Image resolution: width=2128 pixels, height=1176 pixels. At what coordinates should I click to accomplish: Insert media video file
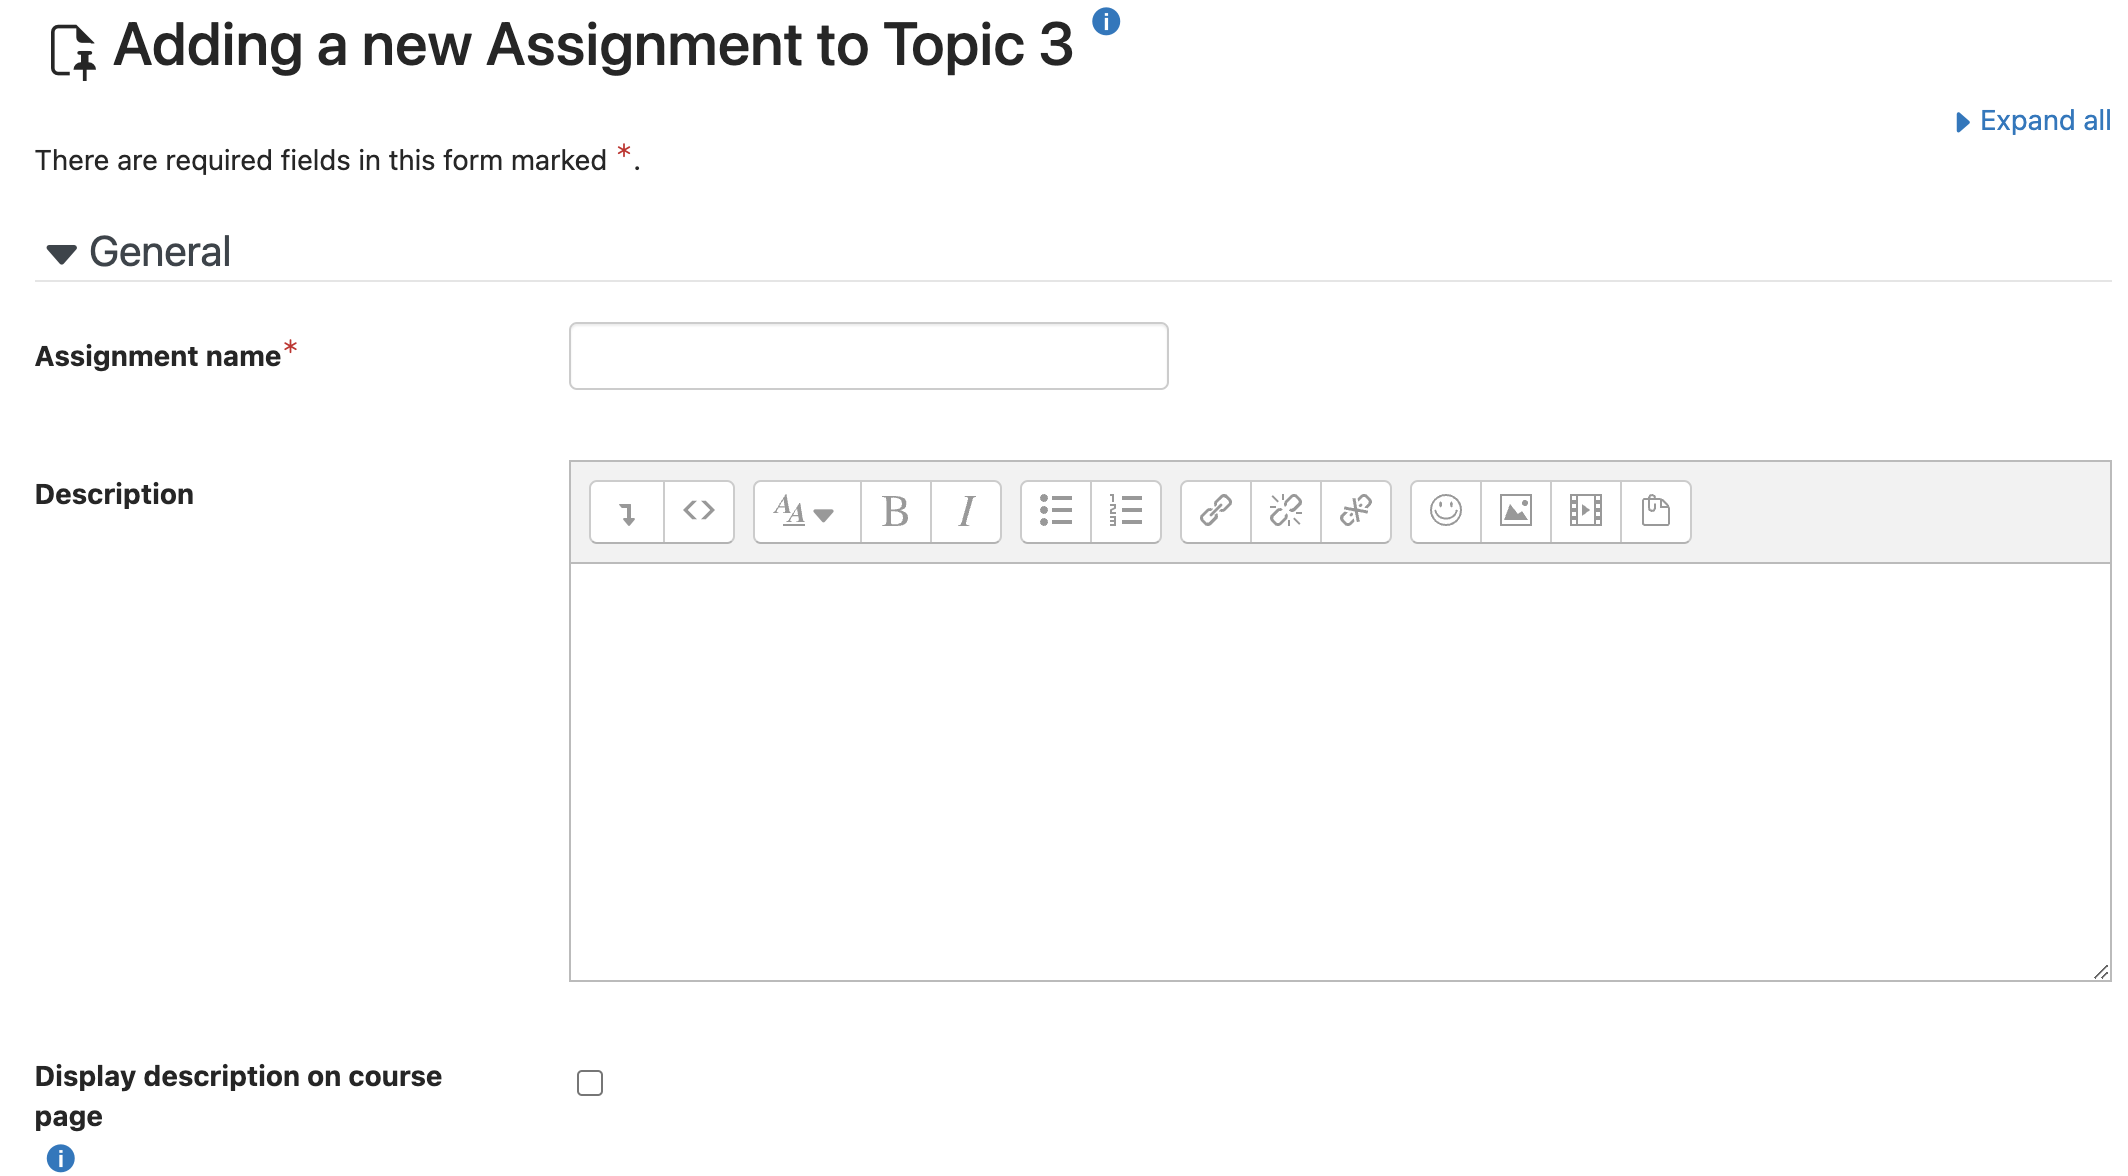pos(1586,512)
